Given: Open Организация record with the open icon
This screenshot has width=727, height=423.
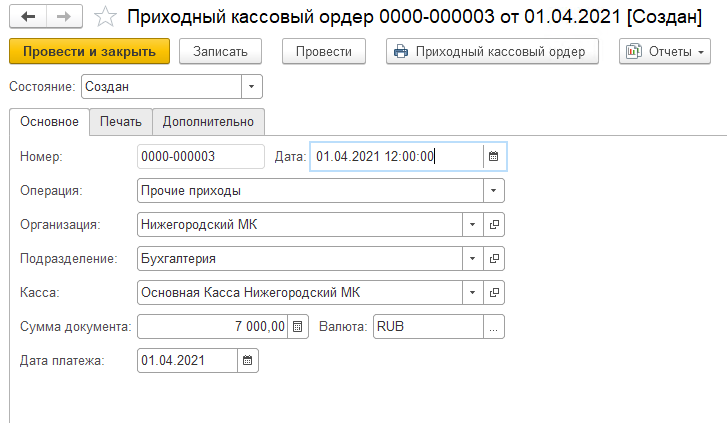Looking at the screenshot, I should (494, 224).
